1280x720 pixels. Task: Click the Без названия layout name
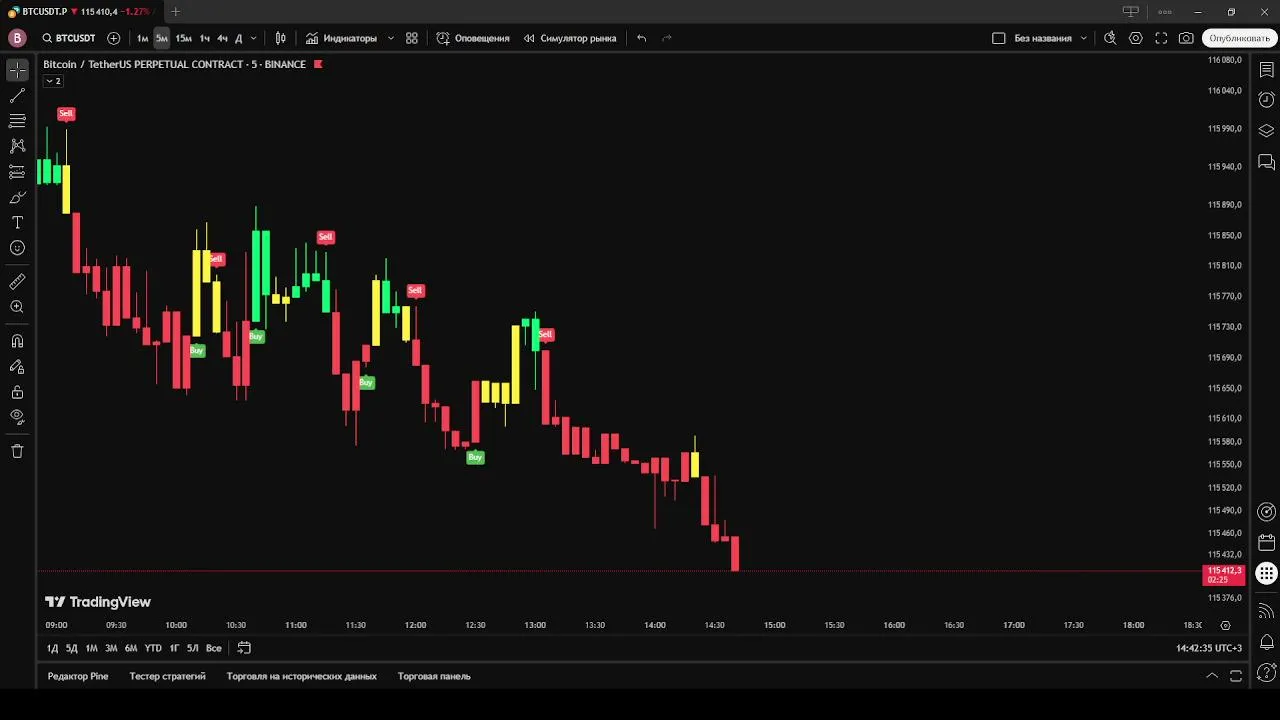pyautogui.click(x=1042, y=38)
